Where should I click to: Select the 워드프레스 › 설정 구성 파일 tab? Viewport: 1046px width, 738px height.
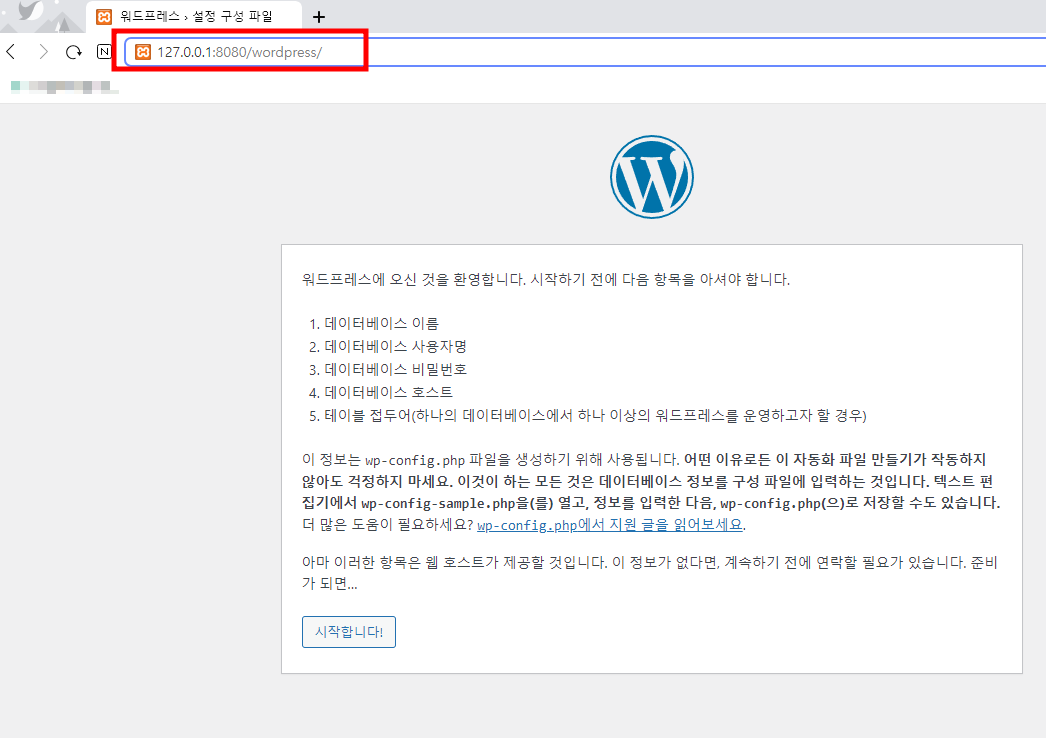coord(193,17)
